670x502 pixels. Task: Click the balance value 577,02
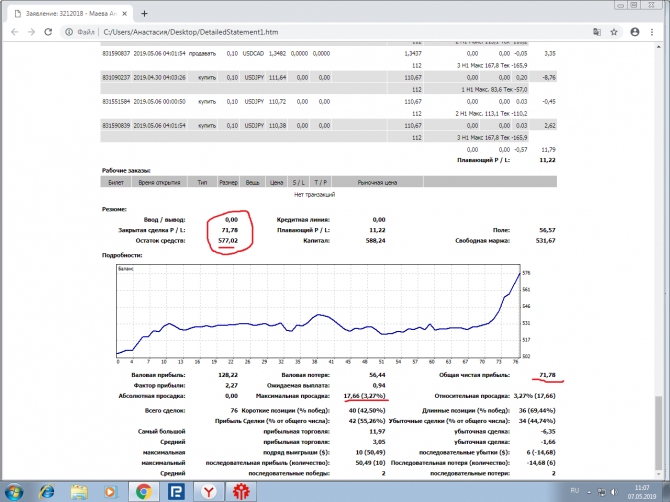pyautogui.click(x=228, y=241)
